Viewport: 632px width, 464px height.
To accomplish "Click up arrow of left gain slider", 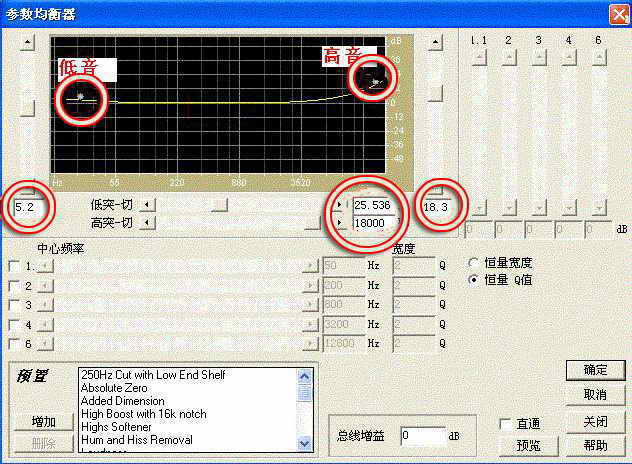I will [x=28, y=43].
